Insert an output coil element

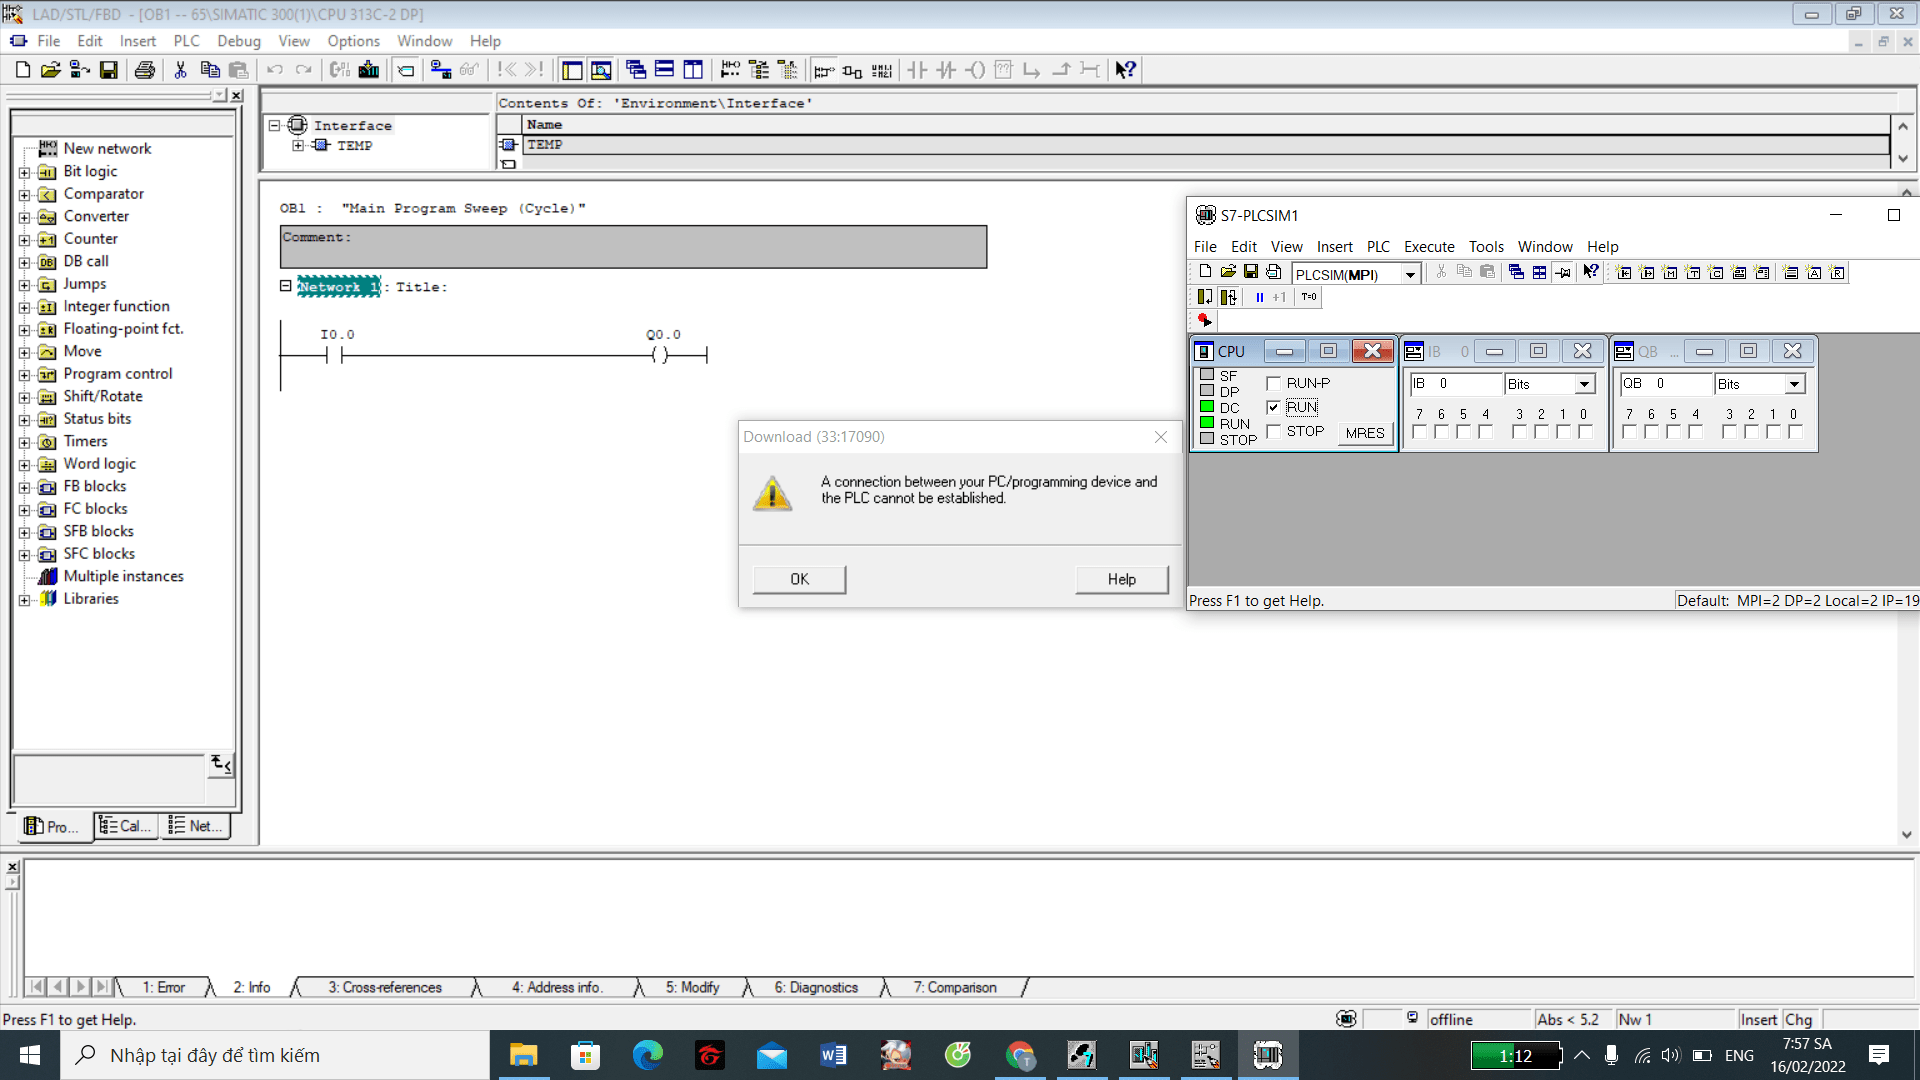tap(975, 70)
